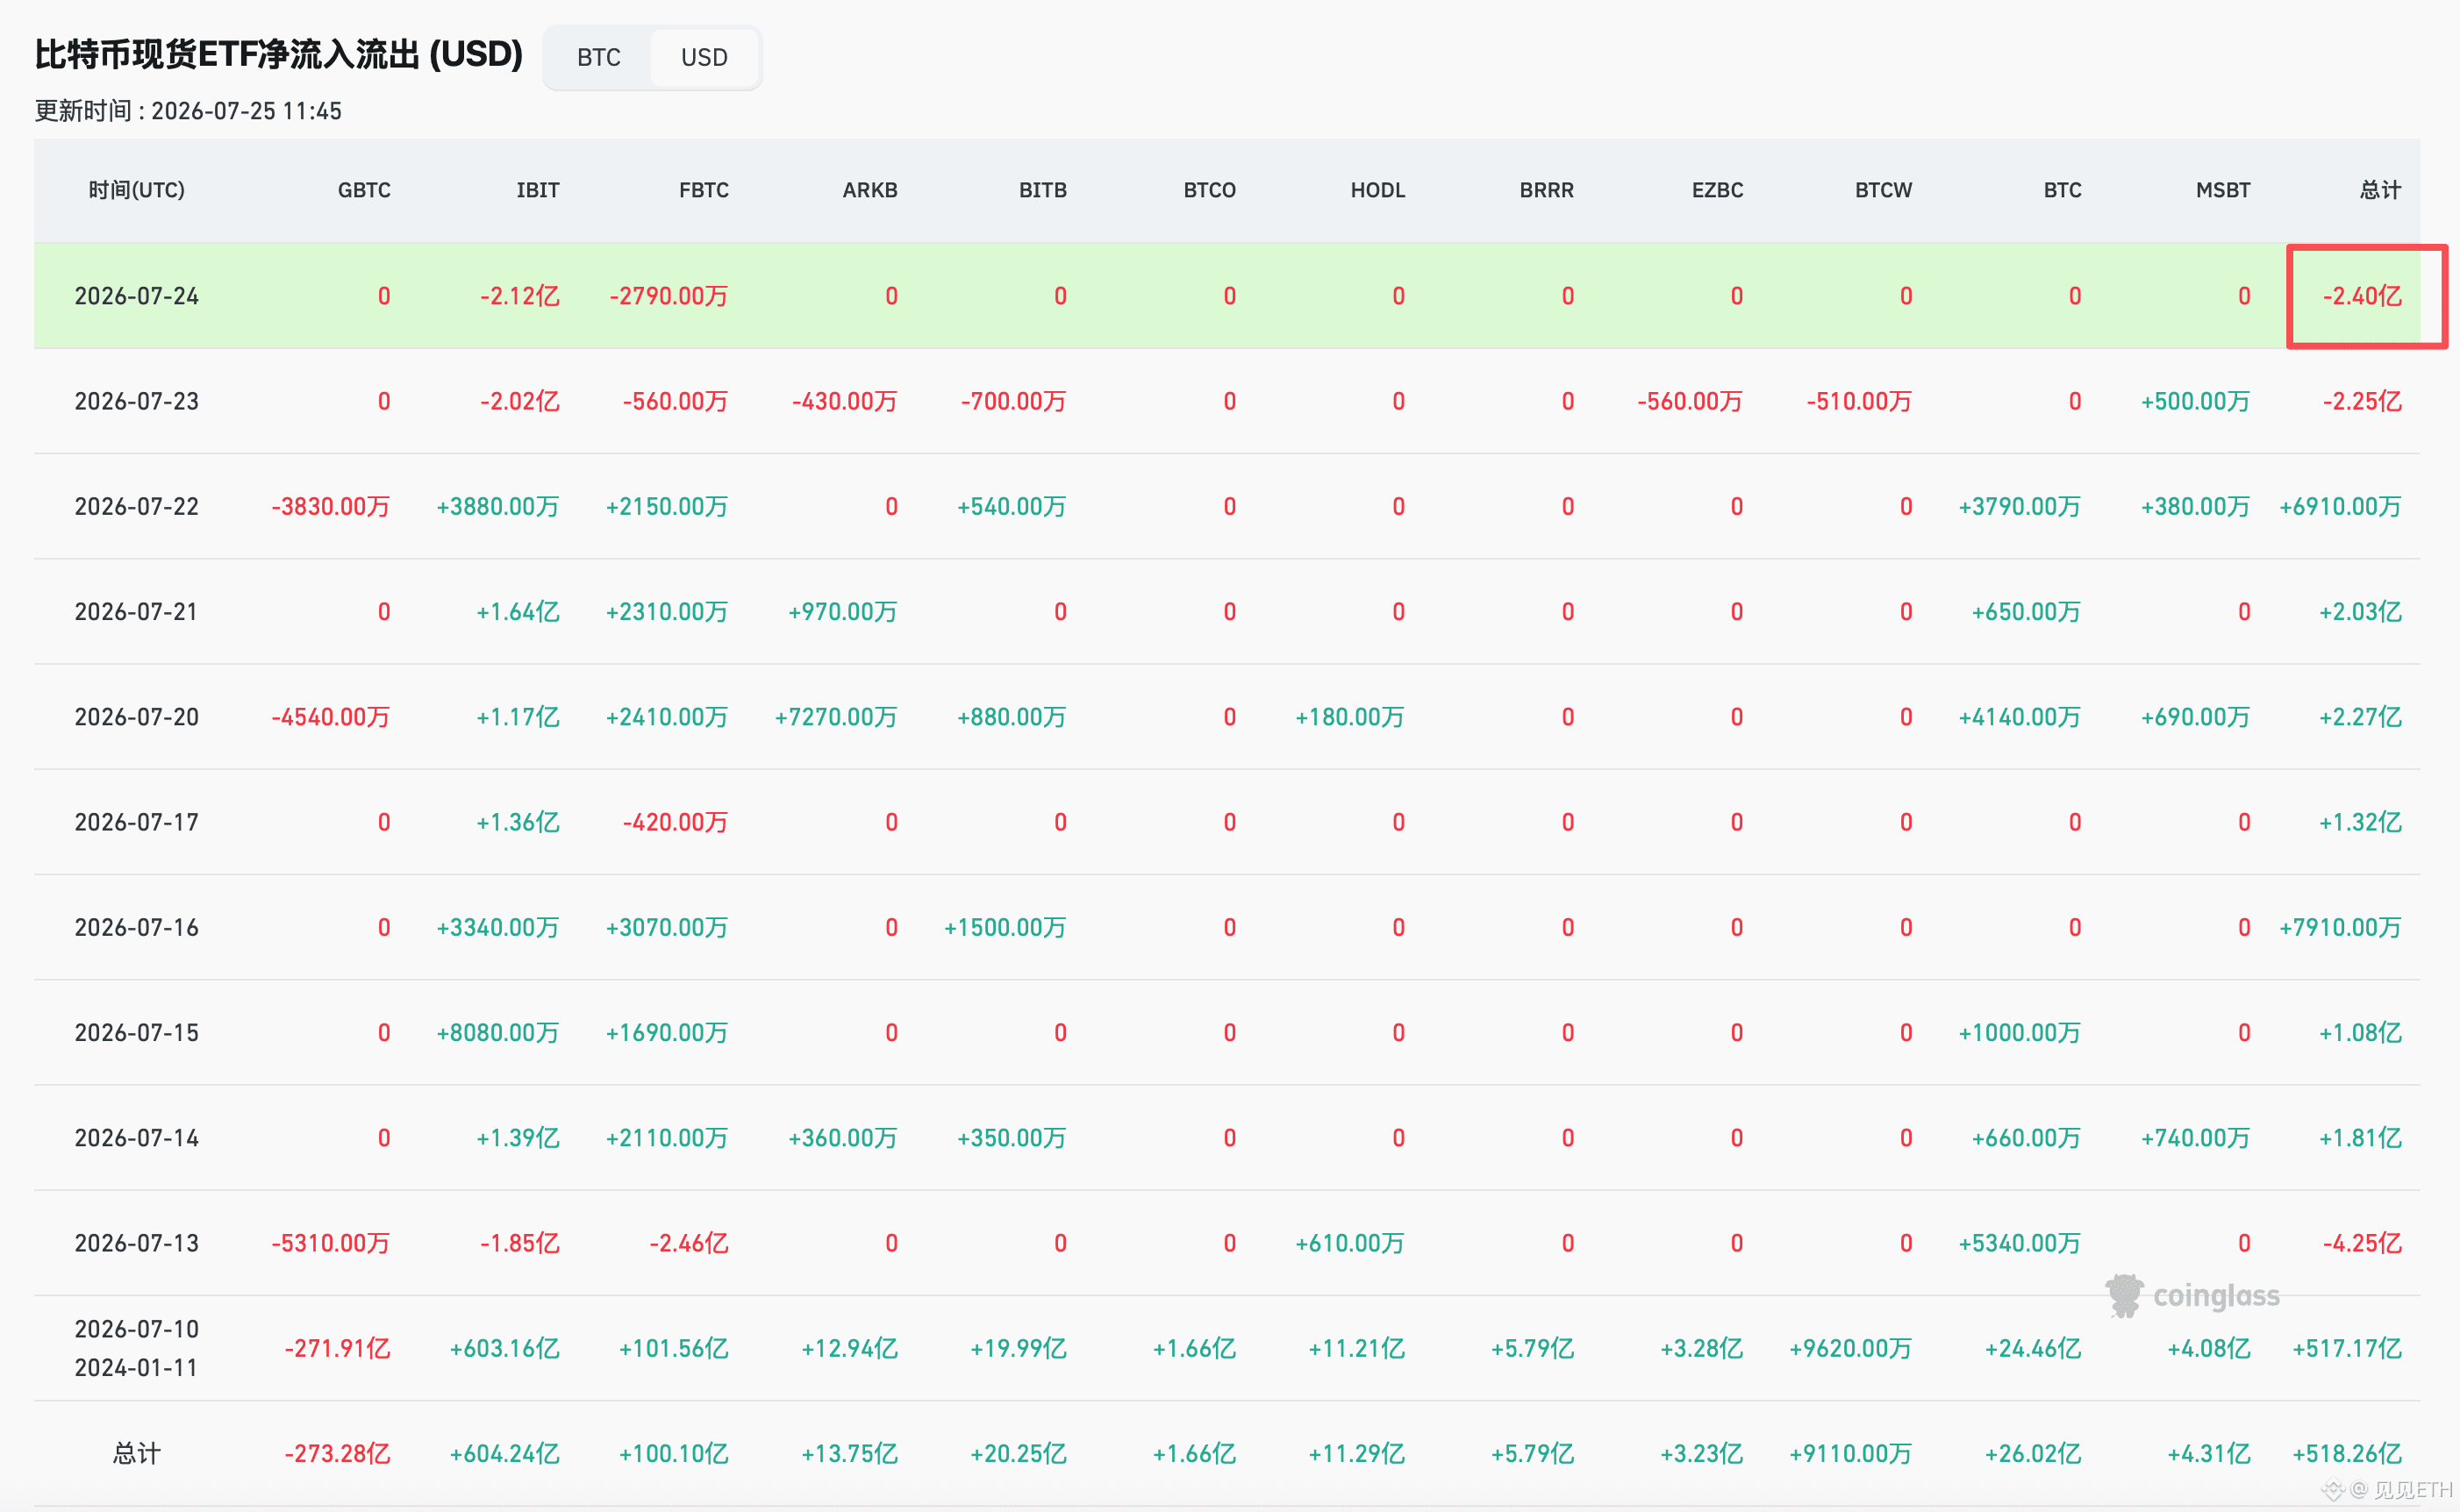Select the ARKB column header
This screenshot has height=1512, width=2460.
tap(870, 190)
